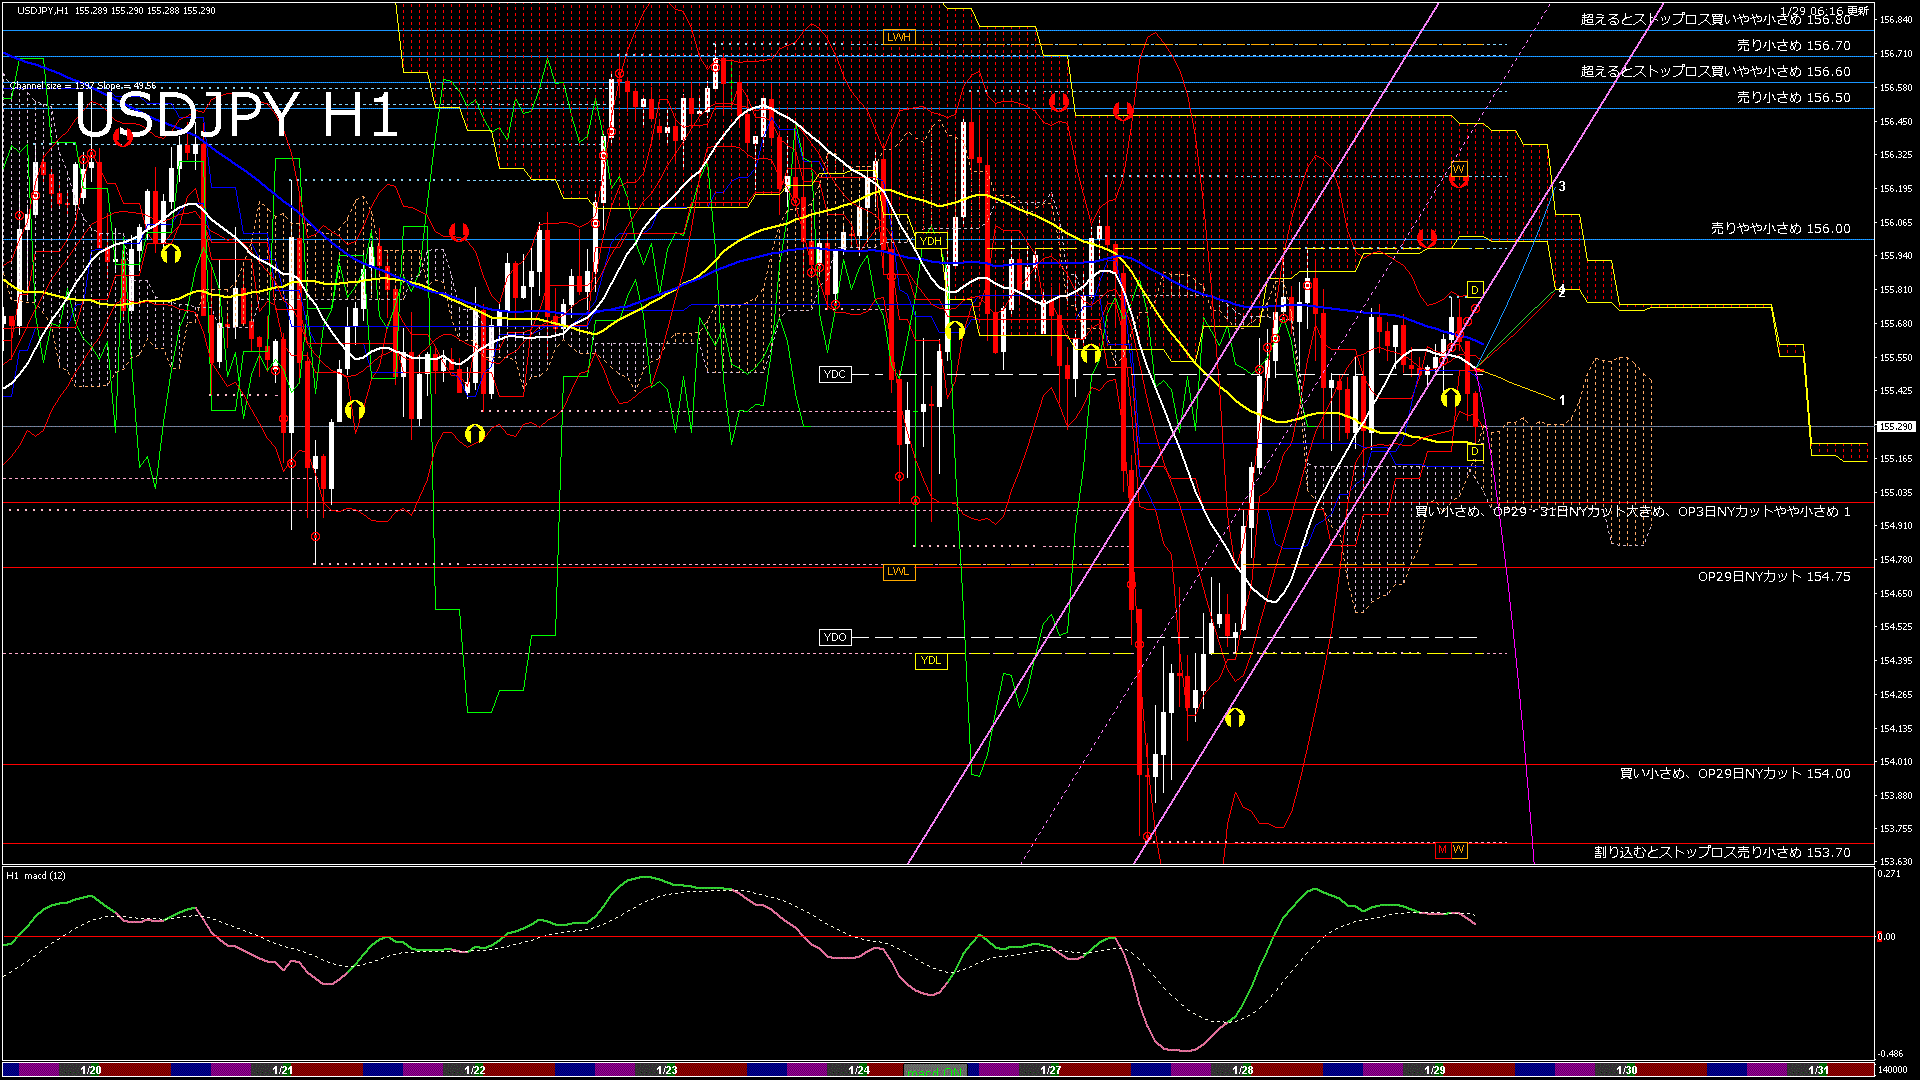Click the orange W pivot marker above the candles
This screenshot has height=1080, width=1920.
1458,168
